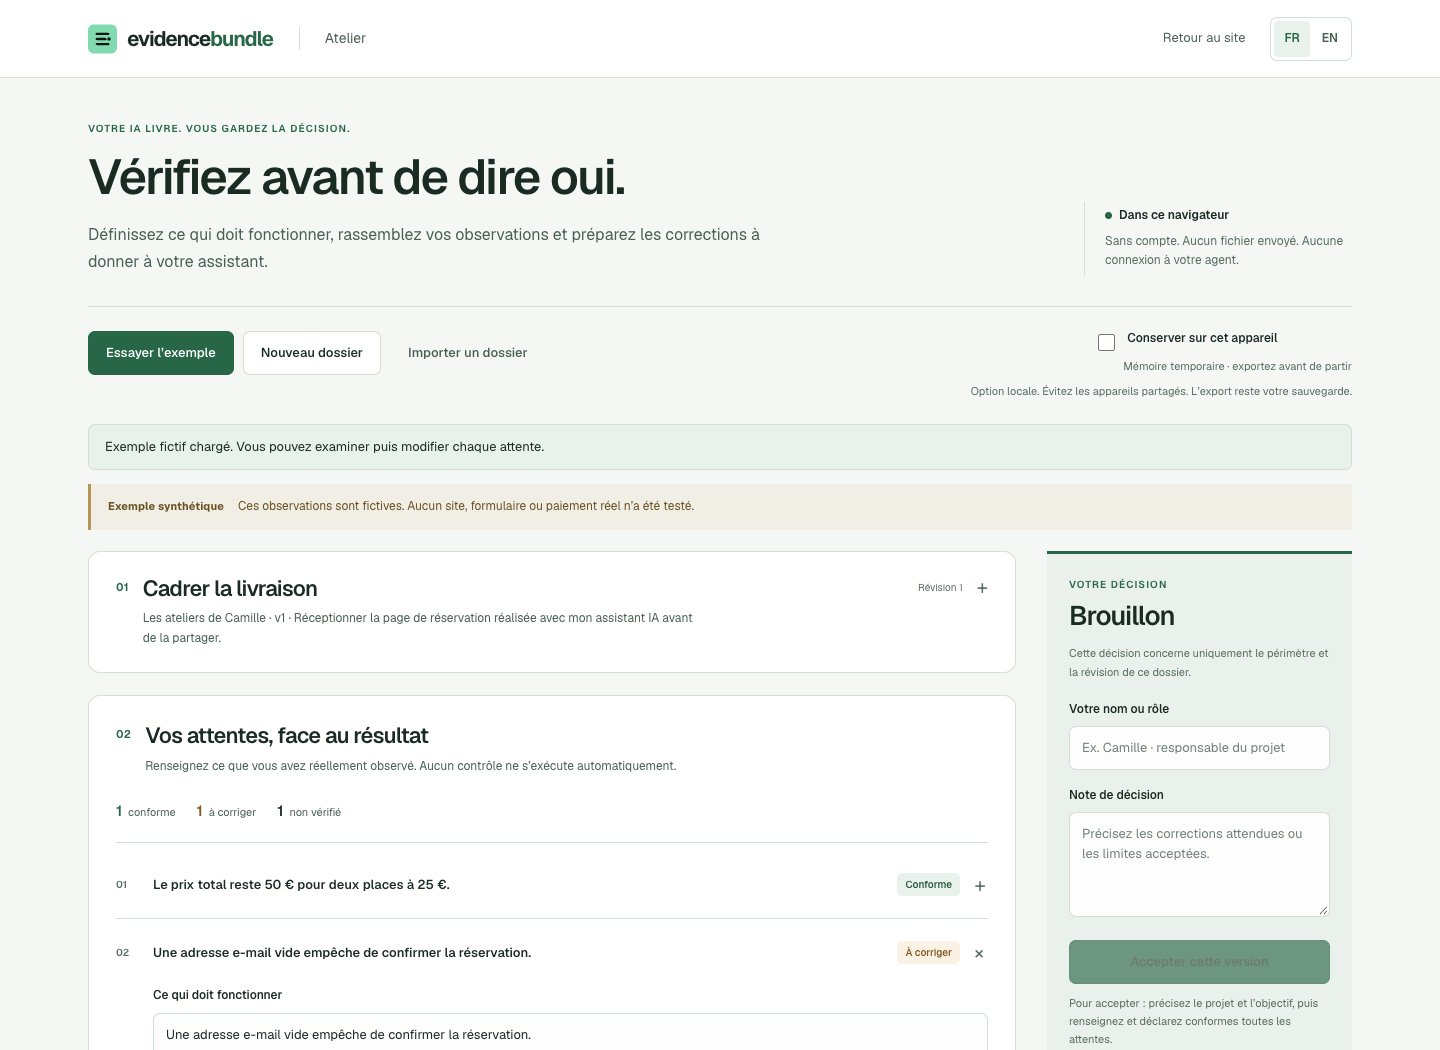Focus the Note de décision textarea
Image resolution: width=1440 pixels, height=1050 pixels.
click(x=1199, y=864)
